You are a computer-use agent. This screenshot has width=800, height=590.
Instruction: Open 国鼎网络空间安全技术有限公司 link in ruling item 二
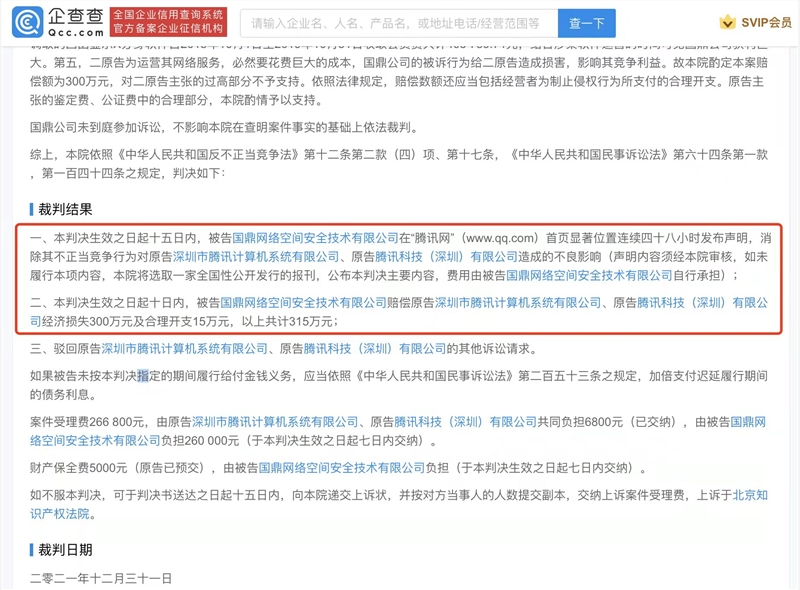(303, 302)
